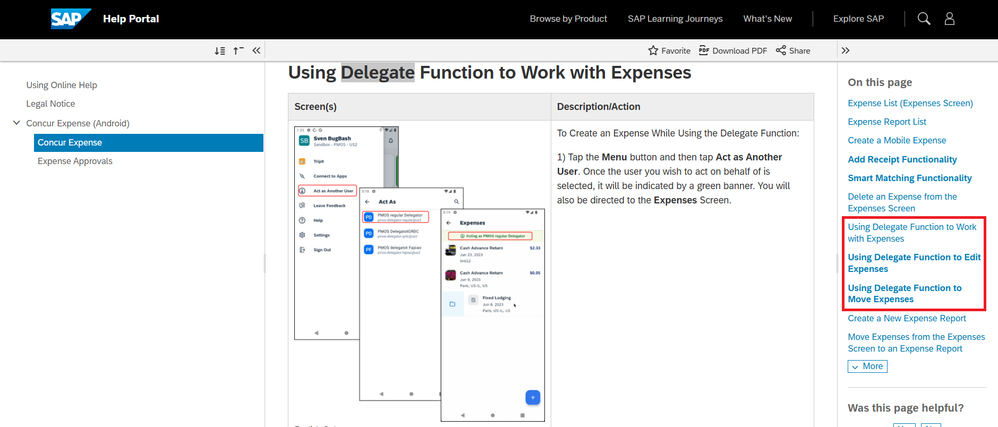Open Using Online Help topic
Screen dimensions: 998x427
click(x=62, y=85)
